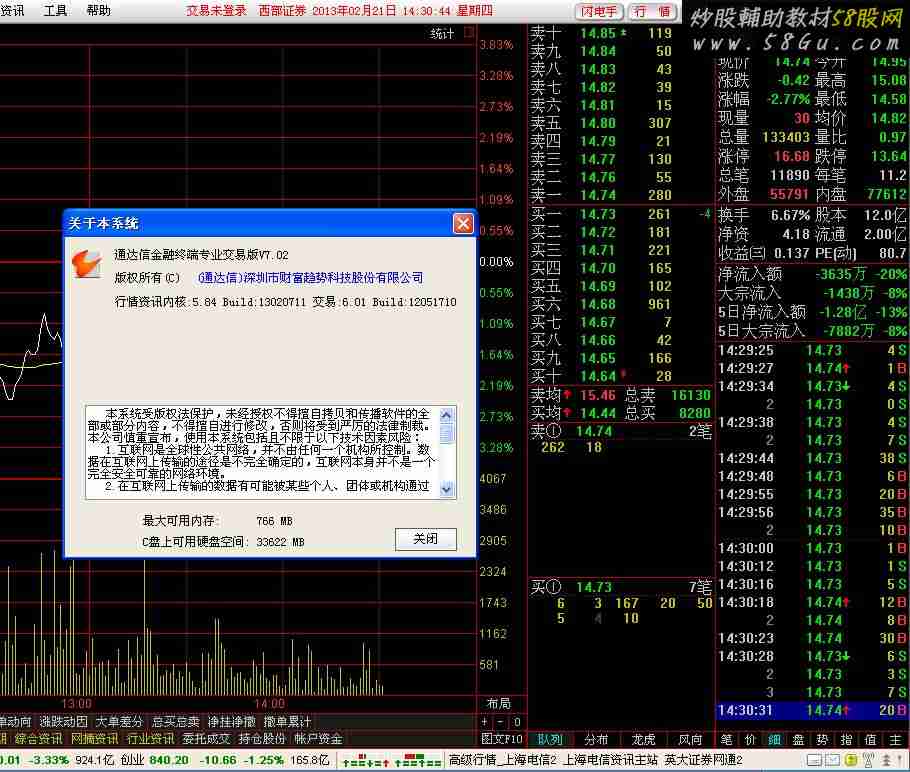The height and width of the screenshot is (772, 910).
Task: Click the 布局 layout button
Action: tap(499, 704)
